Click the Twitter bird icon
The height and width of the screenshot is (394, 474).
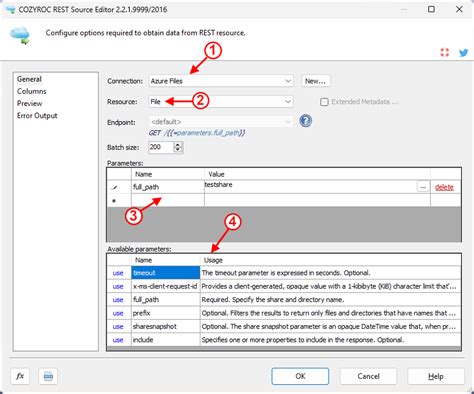coord(463,53)
